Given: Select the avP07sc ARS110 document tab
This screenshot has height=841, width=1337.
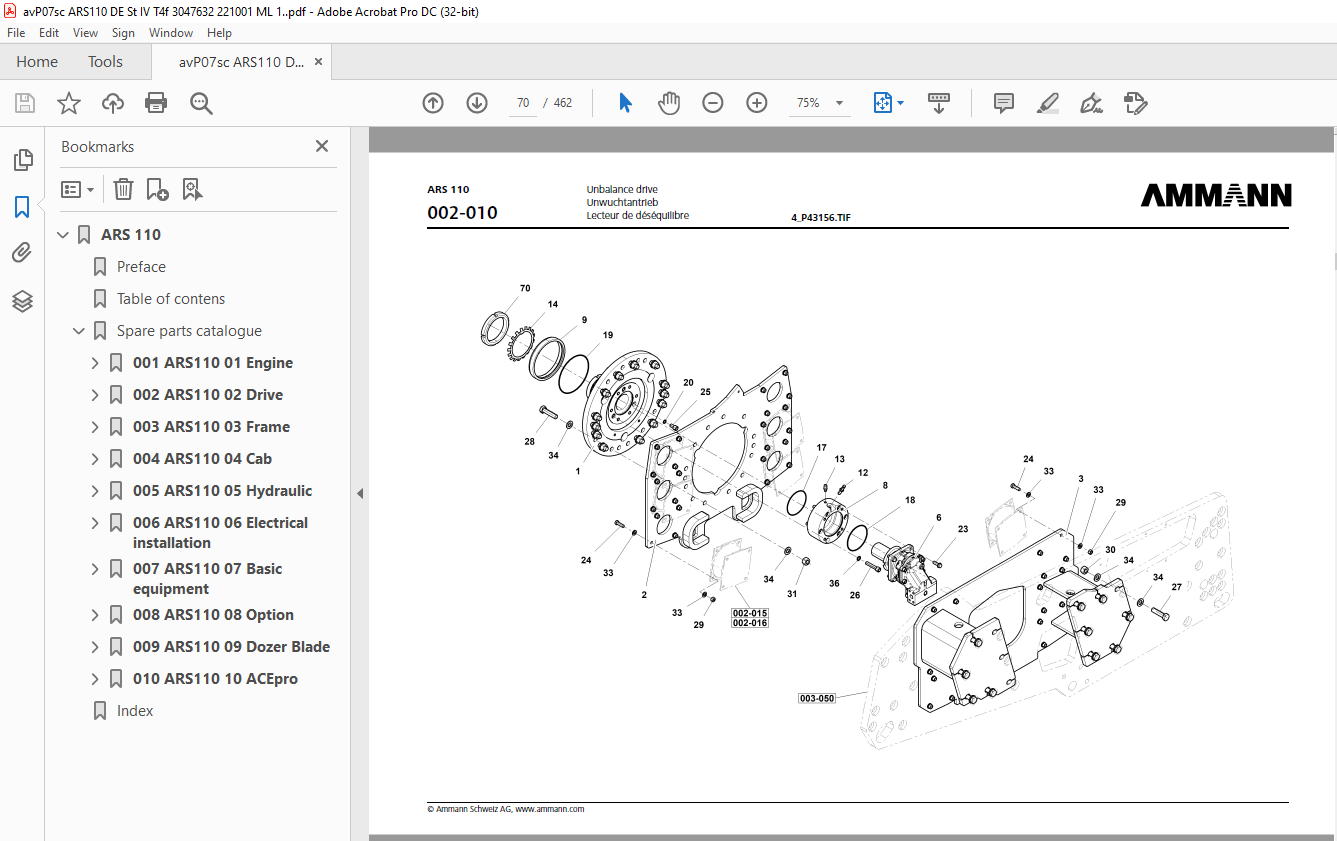Looking at the screenshot, I should 241,62.
